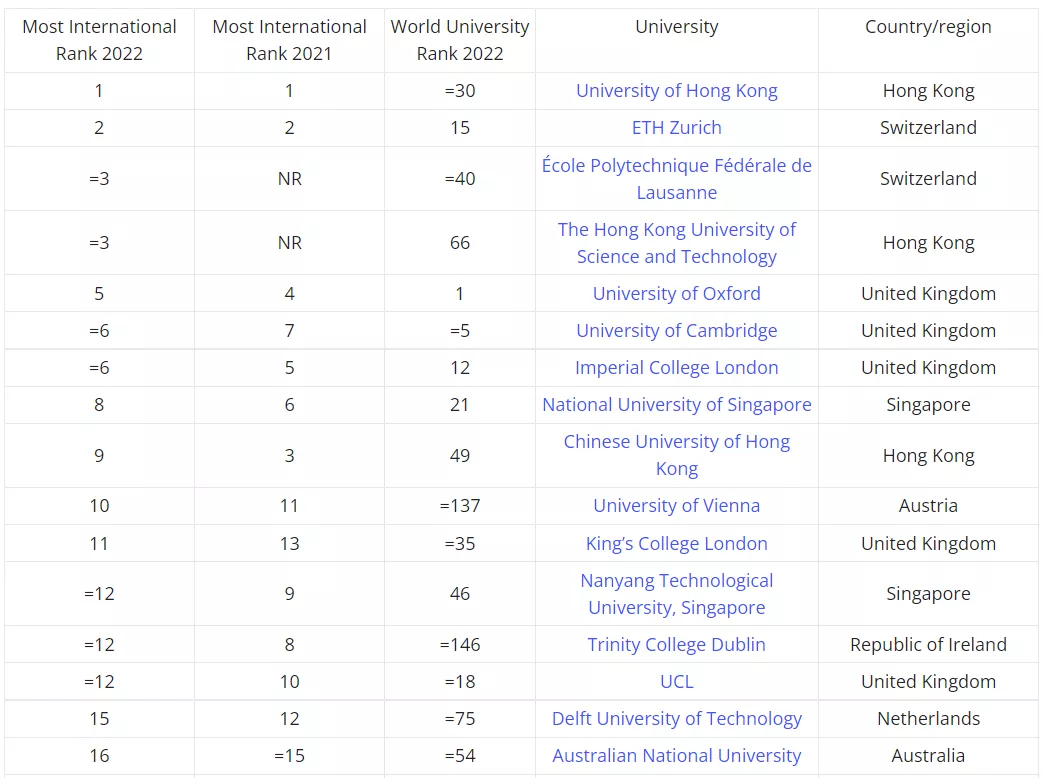
Task: Select 'Australia' country cell
Action: click(928, 755)
